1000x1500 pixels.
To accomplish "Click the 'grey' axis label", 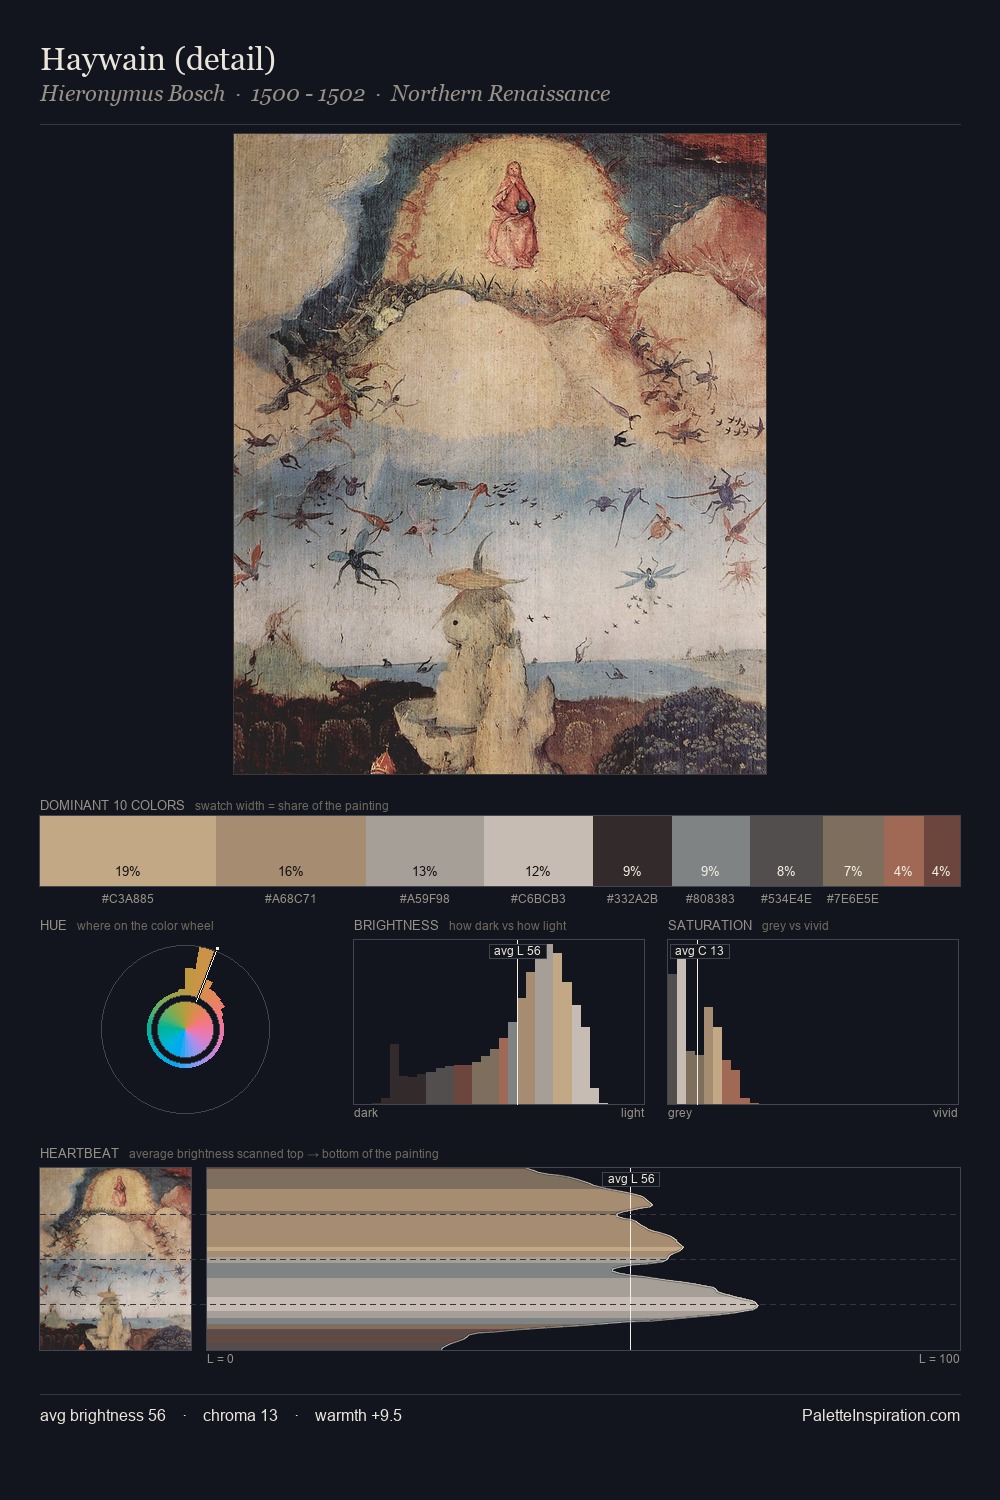I will pos(680,1113).
